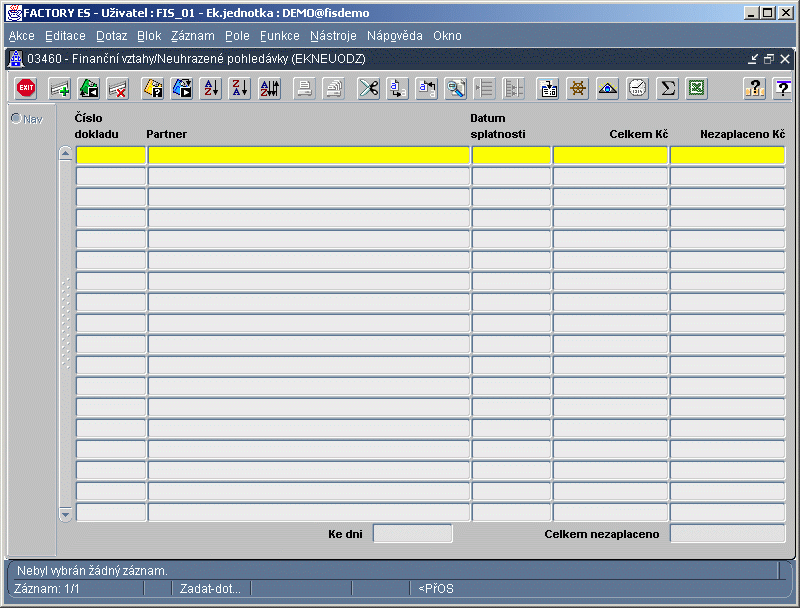
Task: Click the status message 'Nebyl vybrán žádný záznam.'
Action: click(92, 571)
